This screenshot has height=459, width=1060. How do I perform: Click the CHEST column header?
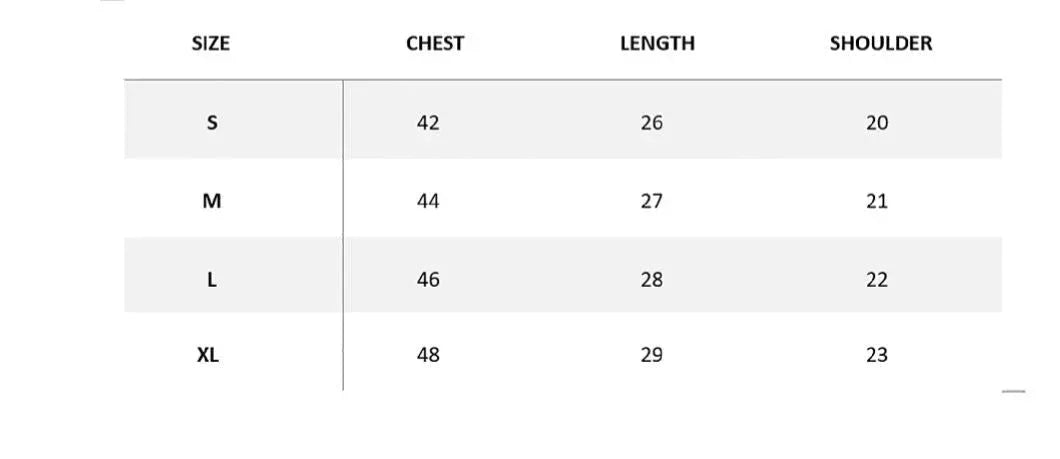click(435, 43)
